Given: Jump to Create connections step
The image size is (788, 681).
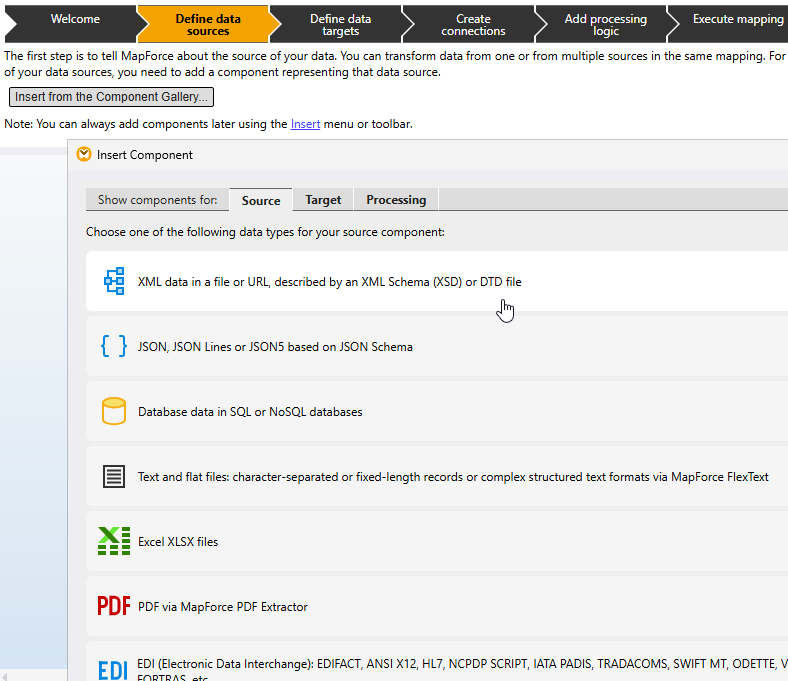Looking at the screenshot, I should tap(473, 25).
